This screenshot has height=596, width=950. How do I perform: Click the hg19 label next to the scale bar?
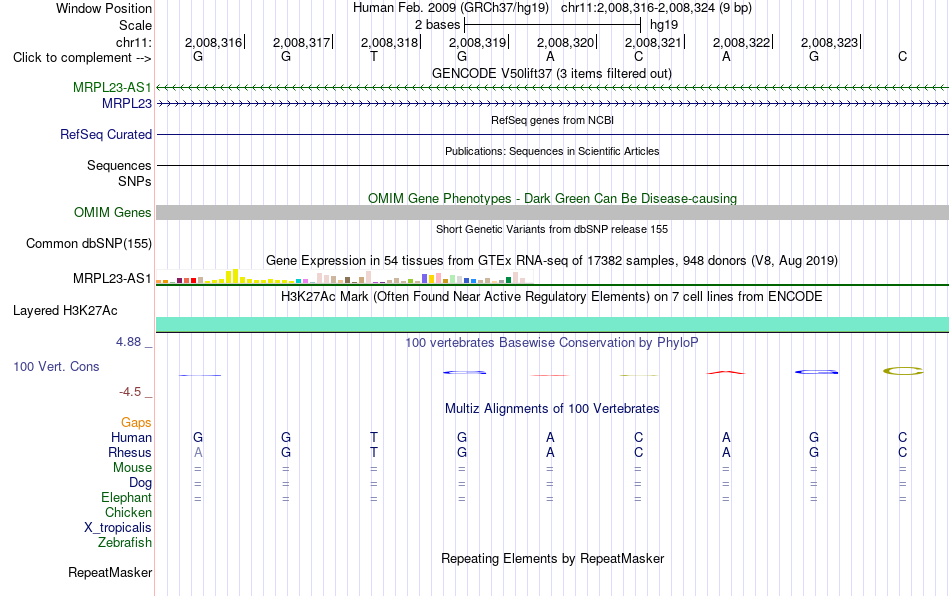(663, 25)
